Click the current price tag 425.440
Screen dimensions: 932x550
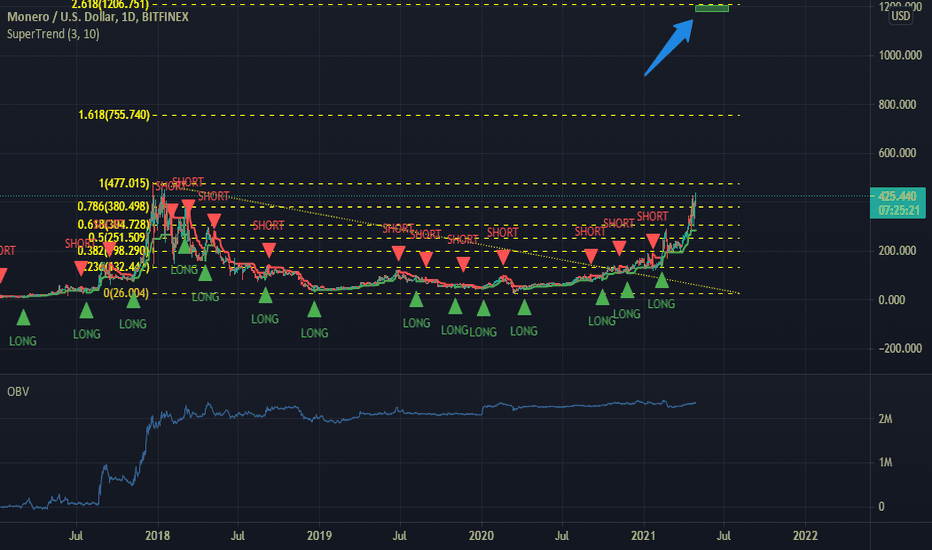[x=898, y=196]
